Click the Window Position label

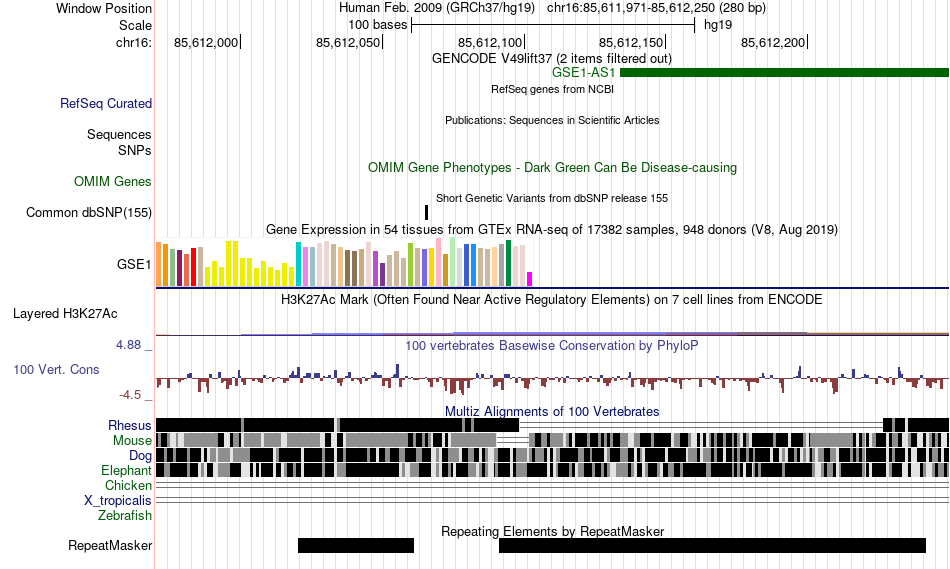tap(104, 8)
